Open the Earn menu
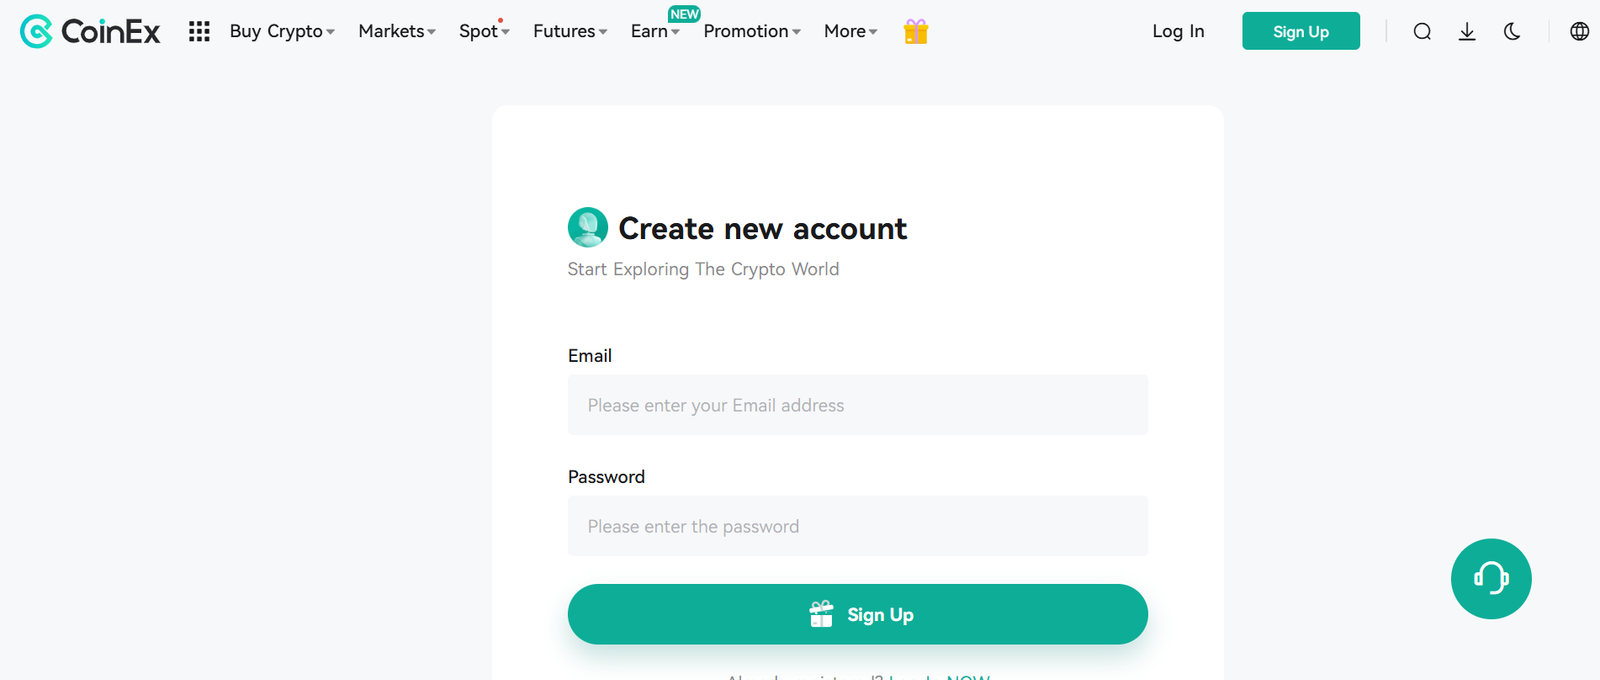This screenshot has height=680, width=1600. [655, 32]
